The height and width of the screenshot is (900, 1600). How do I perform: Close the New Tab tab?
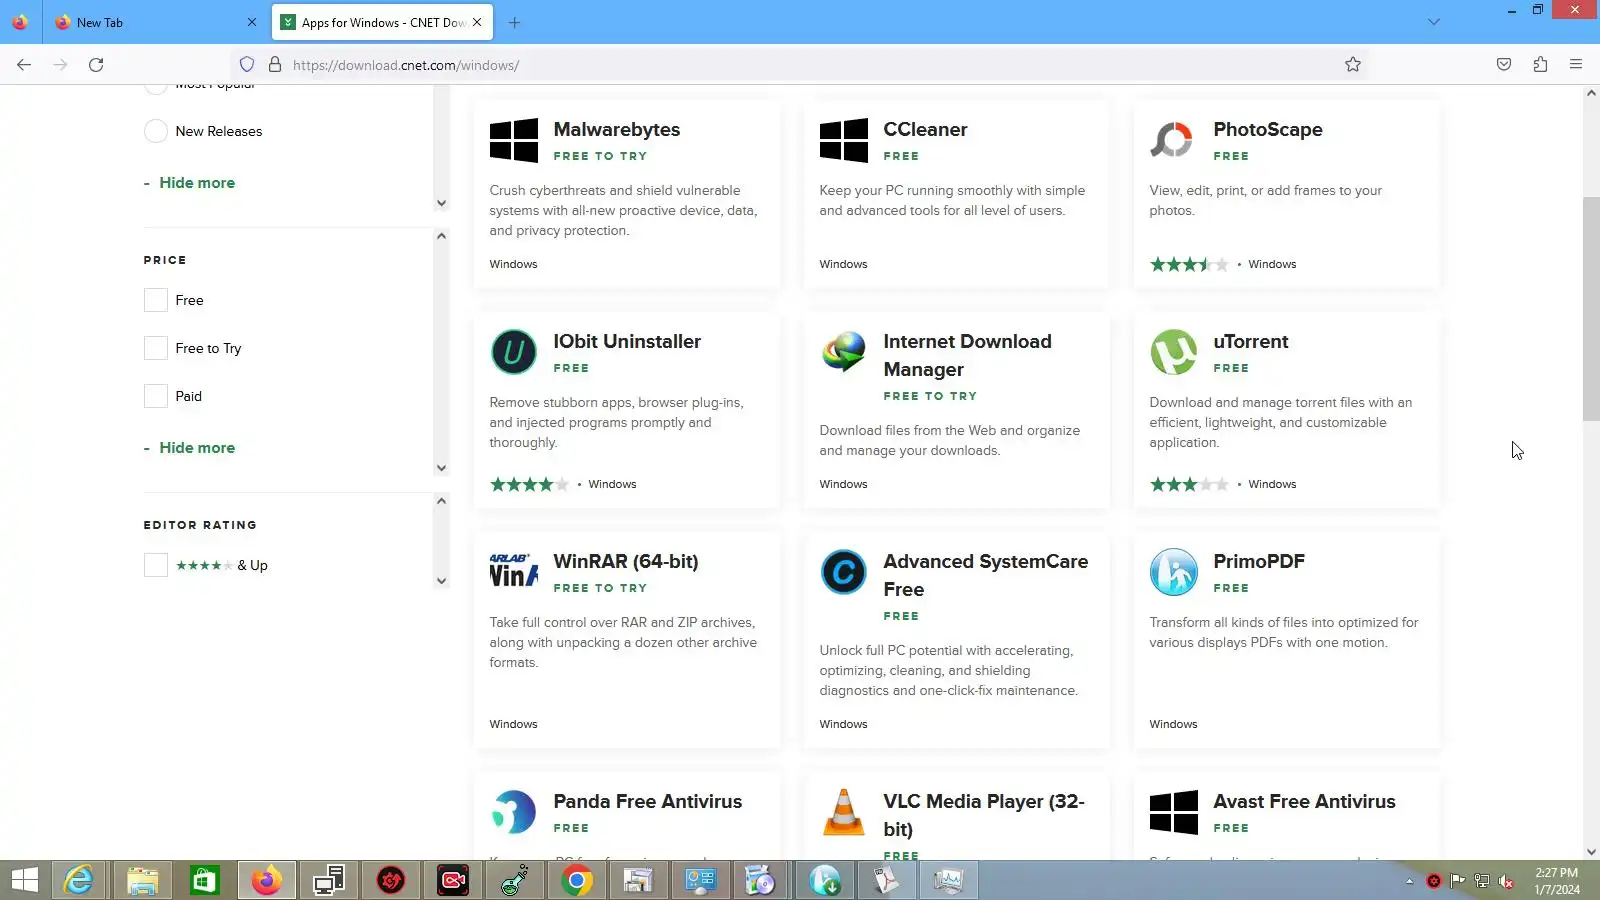point(251,22)
